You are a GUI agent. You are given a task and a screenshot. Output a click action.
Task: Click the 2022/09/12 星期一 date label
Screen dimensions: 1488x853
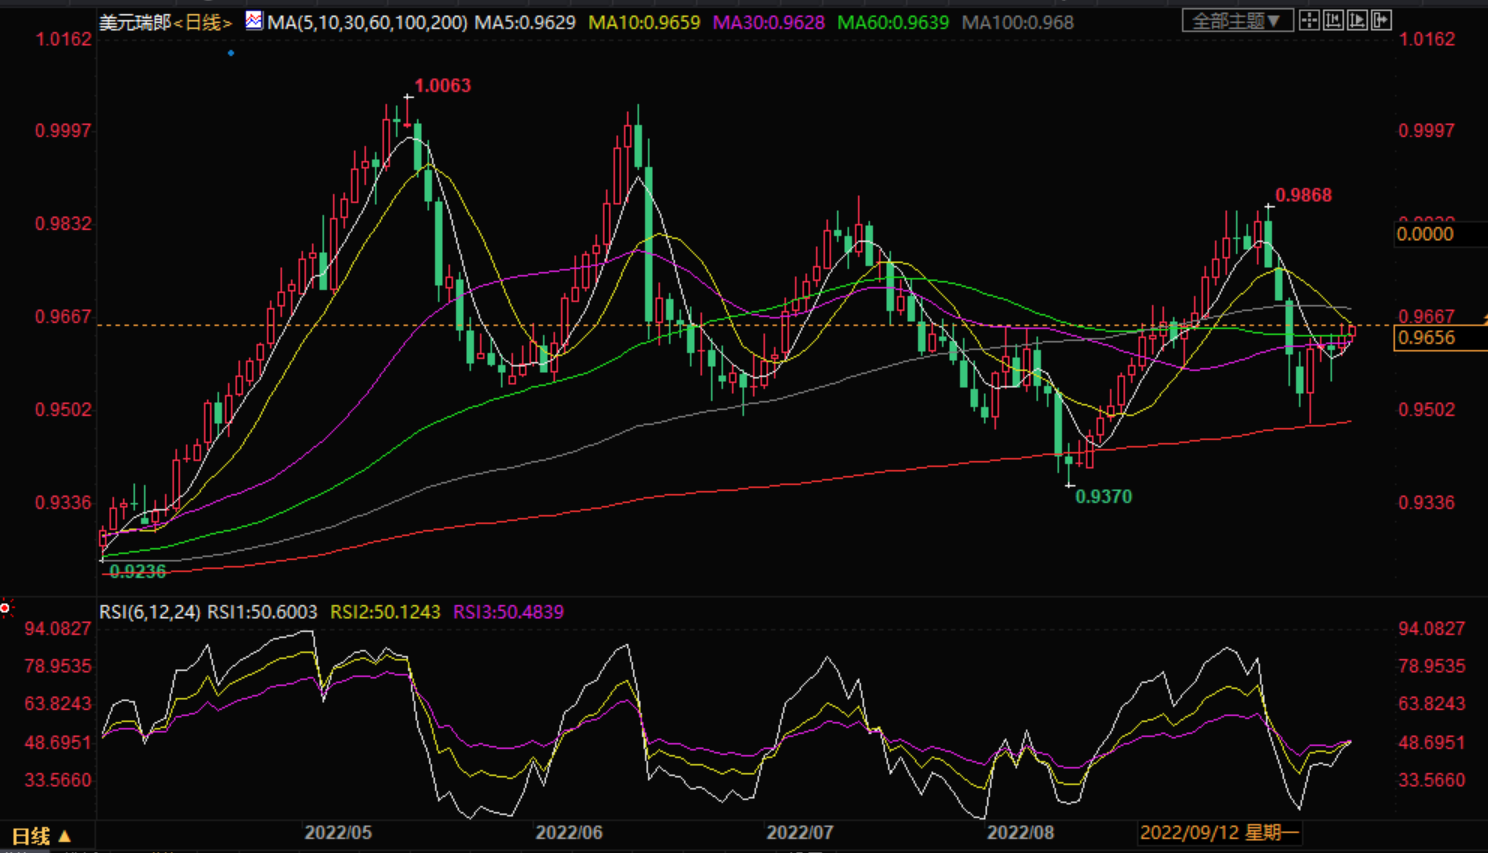pos(1219,832)
